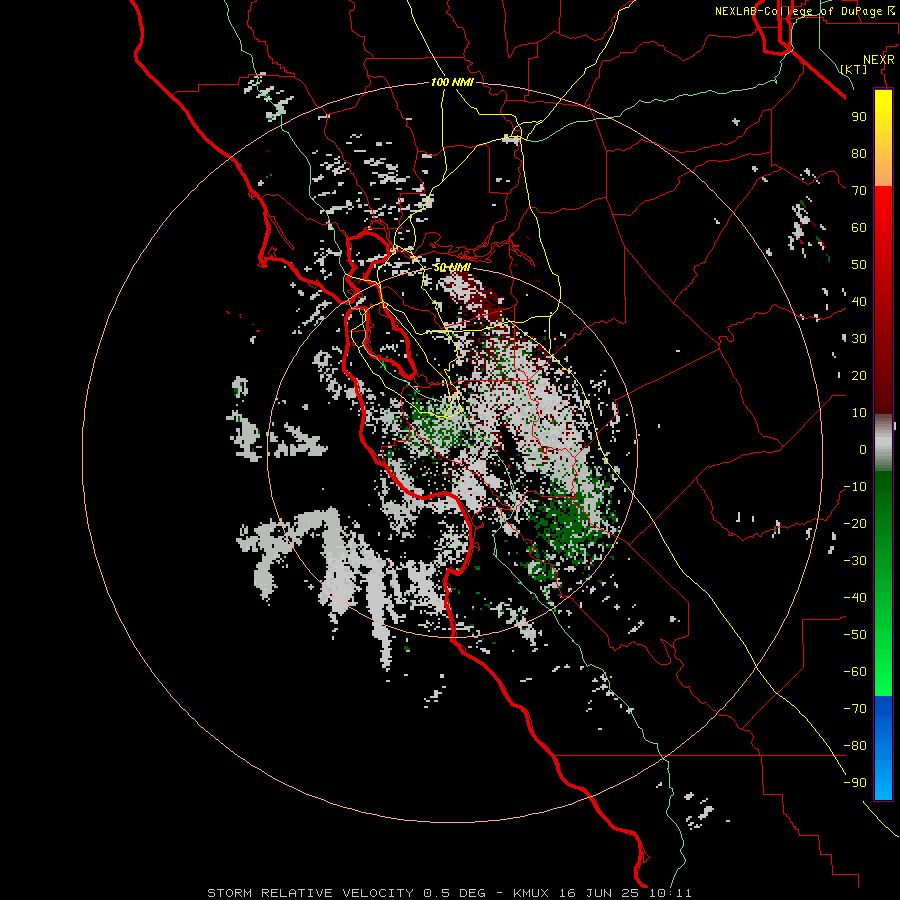This screenshot has width=900, height=900.
Task: Click the 50 velocity scale label
Action: pos(859,265)
